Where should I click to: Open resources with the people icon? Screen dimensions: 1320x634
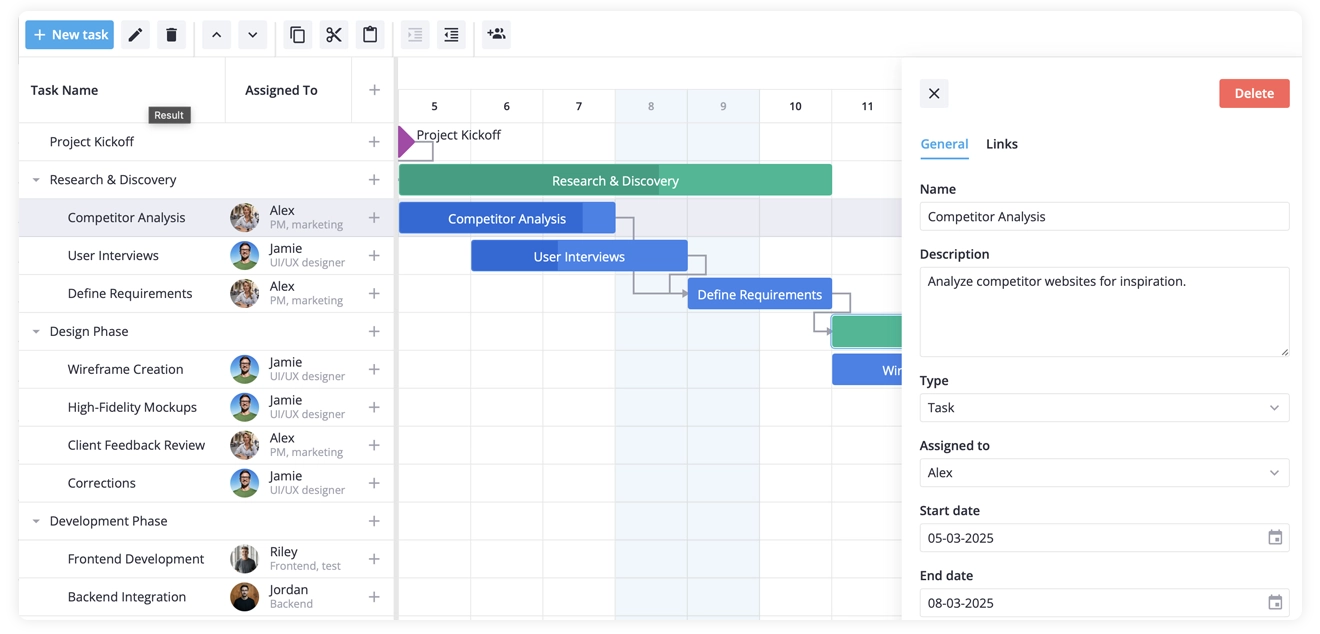(496, 35)
